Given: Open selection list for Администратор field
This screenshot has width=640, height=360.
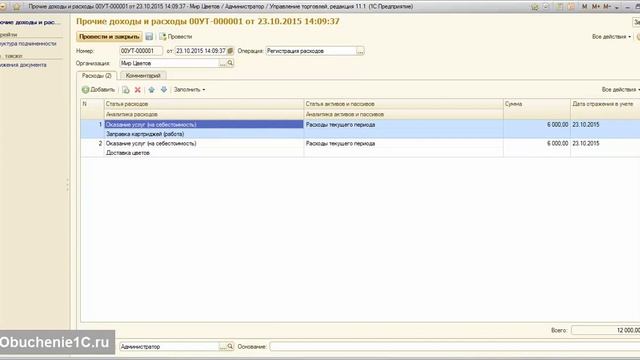Looking at the screenshot, I should click(x=222, y=347).
